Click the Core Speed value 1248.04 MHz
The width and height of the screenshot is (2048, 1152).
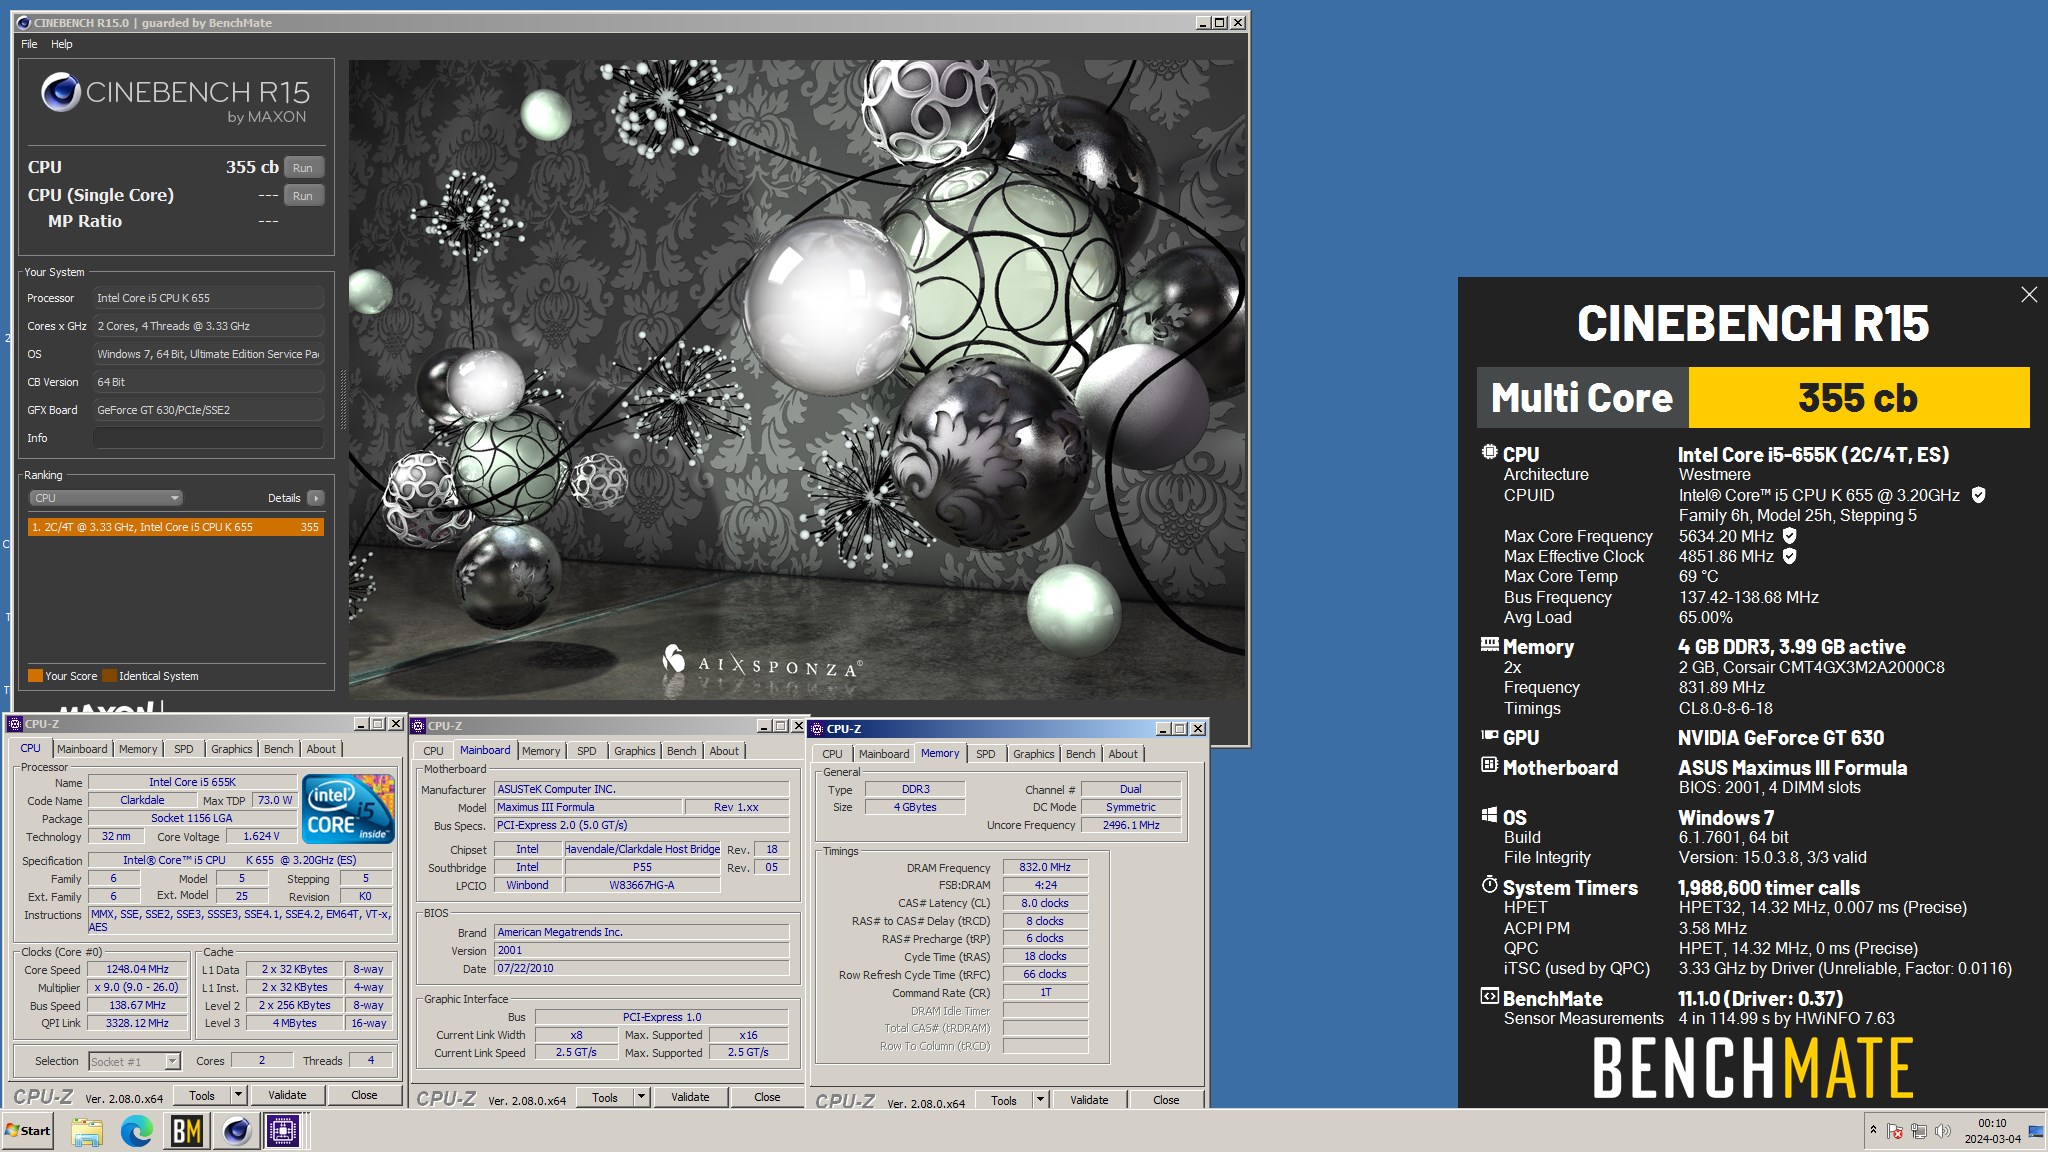(x=138, y=969)
